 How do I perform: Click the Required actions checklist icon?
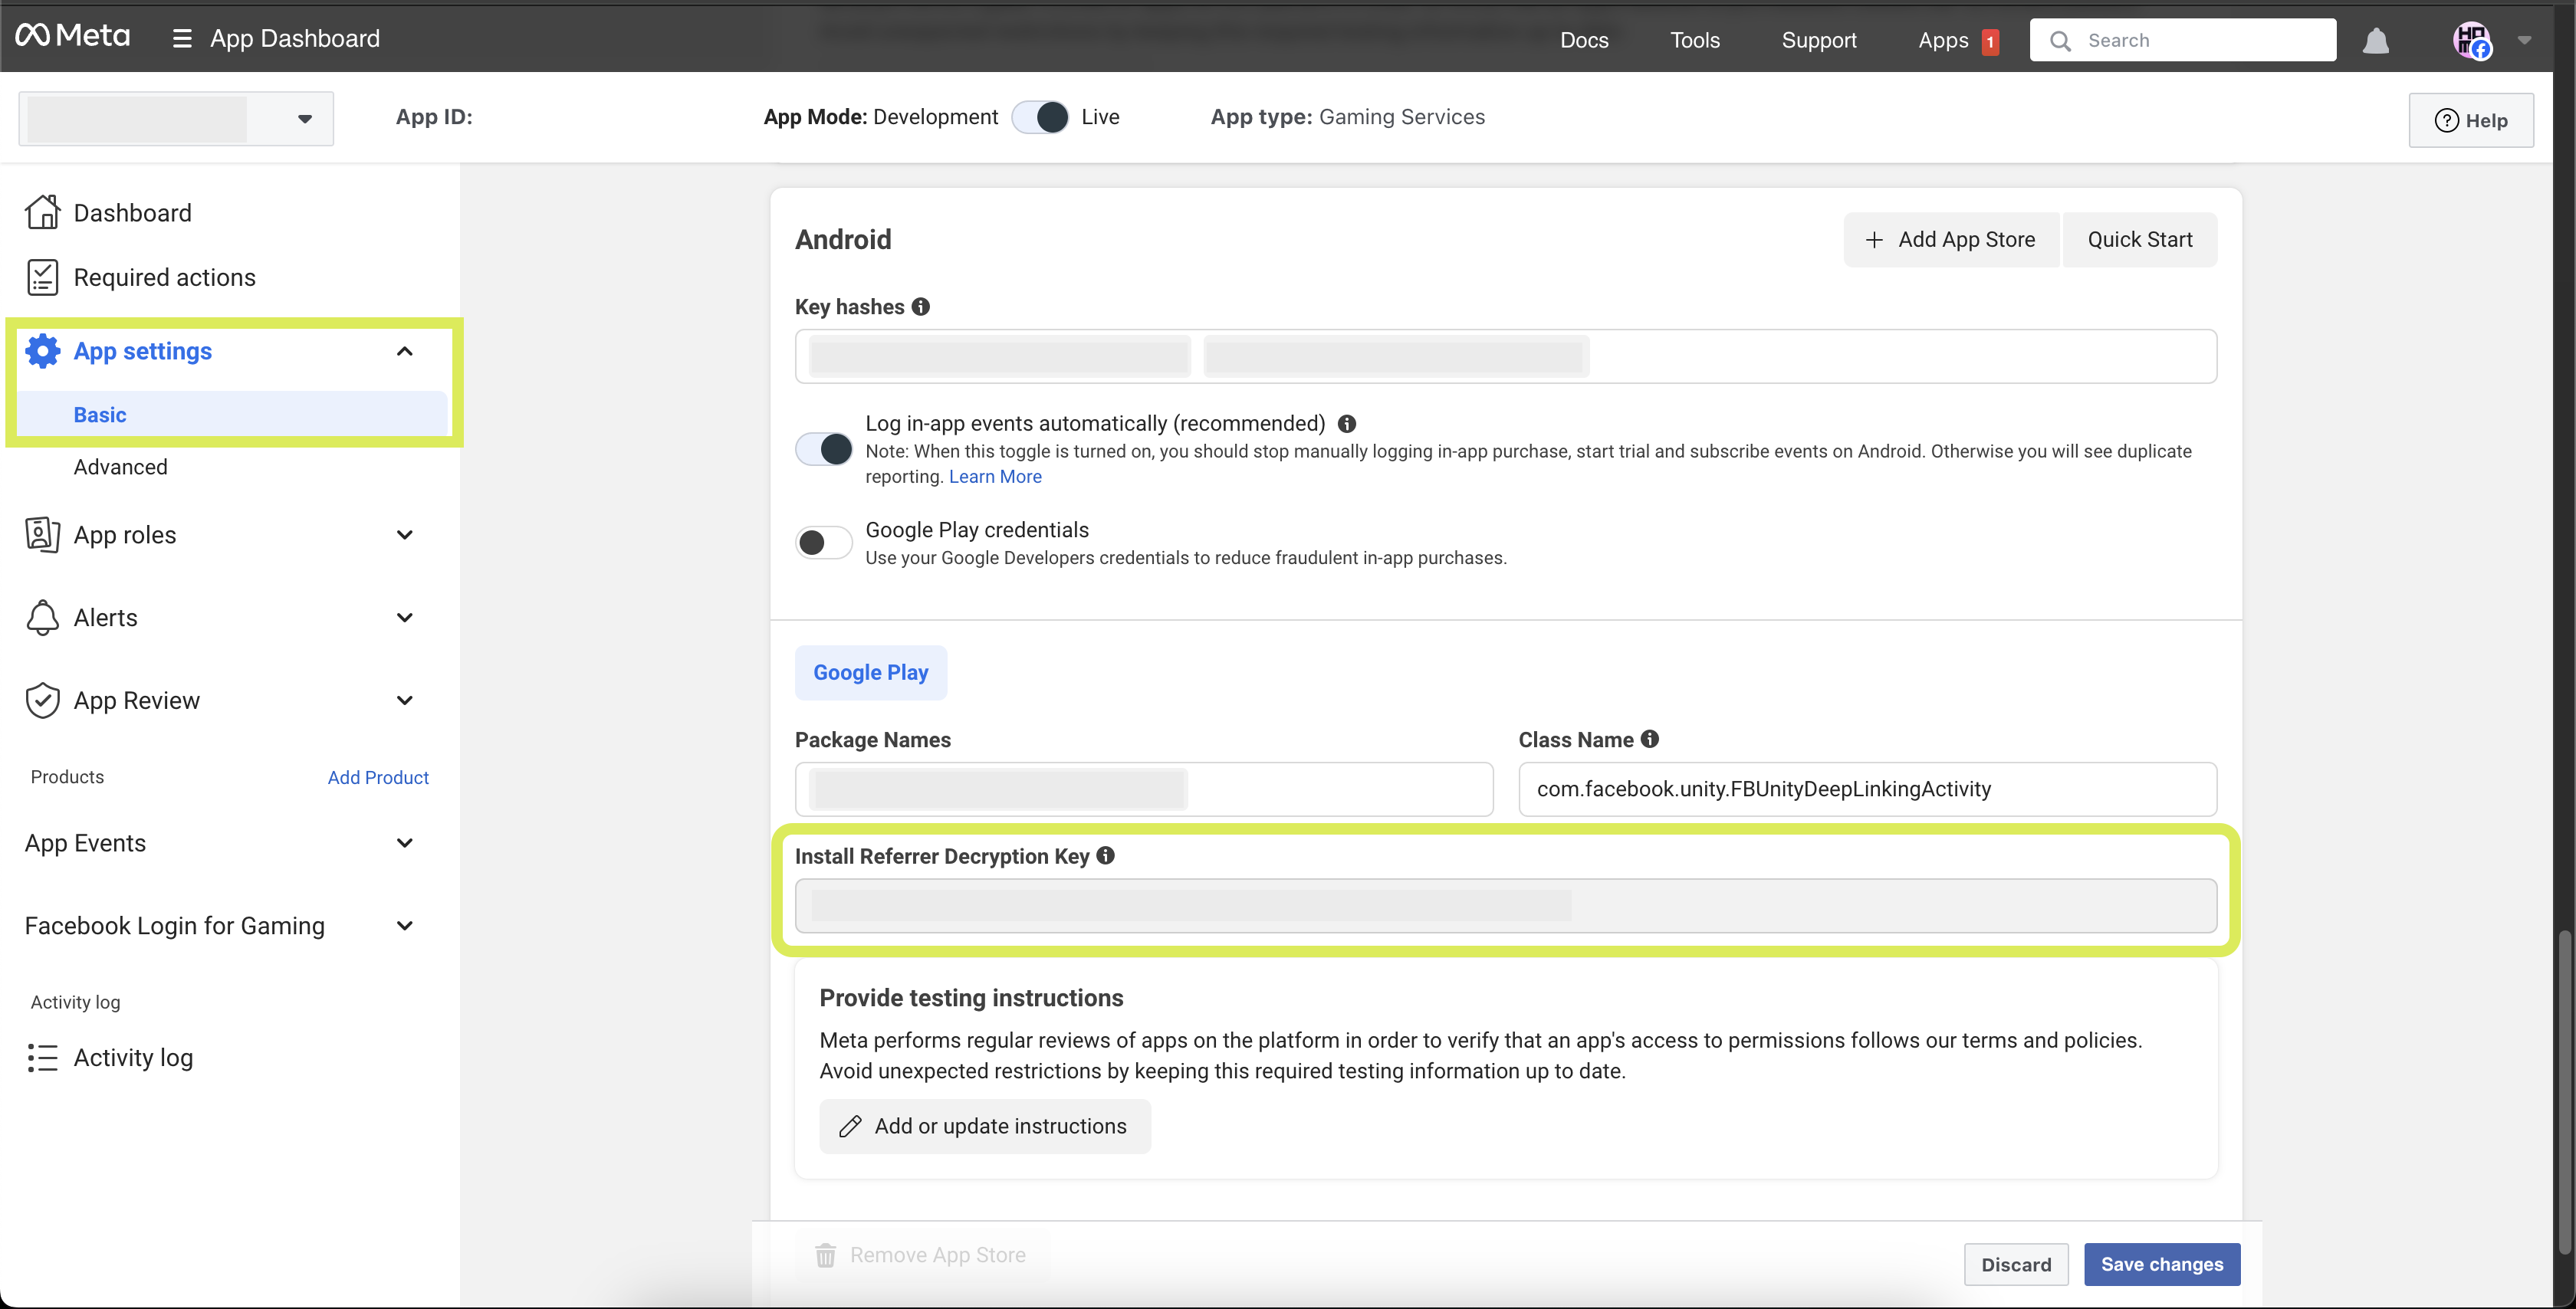click(42, 277)
